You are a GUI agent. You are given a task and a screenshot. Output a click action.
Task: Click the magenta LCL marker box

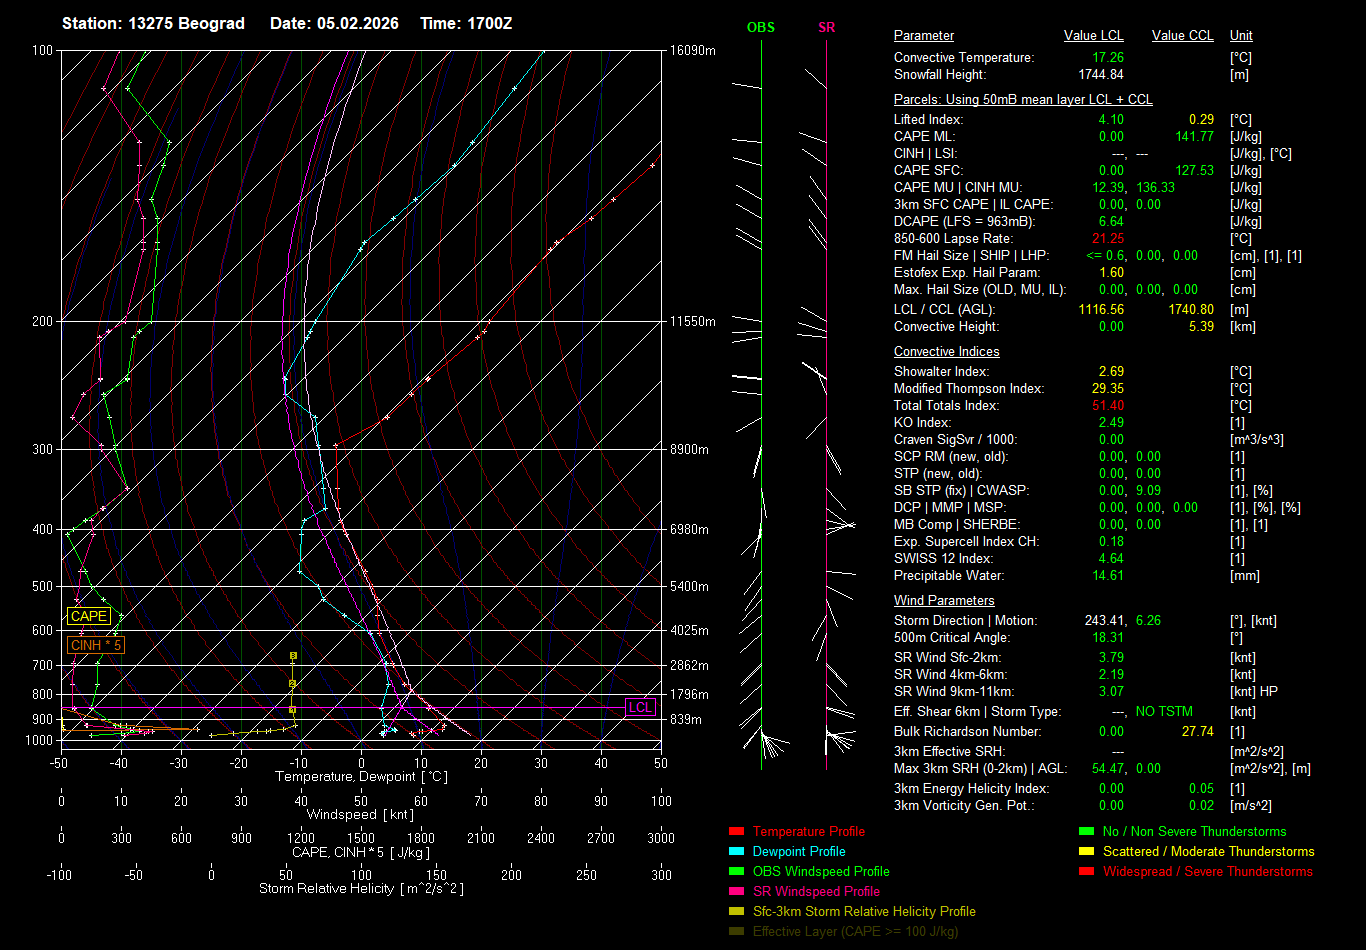click(x=640, y=707)
